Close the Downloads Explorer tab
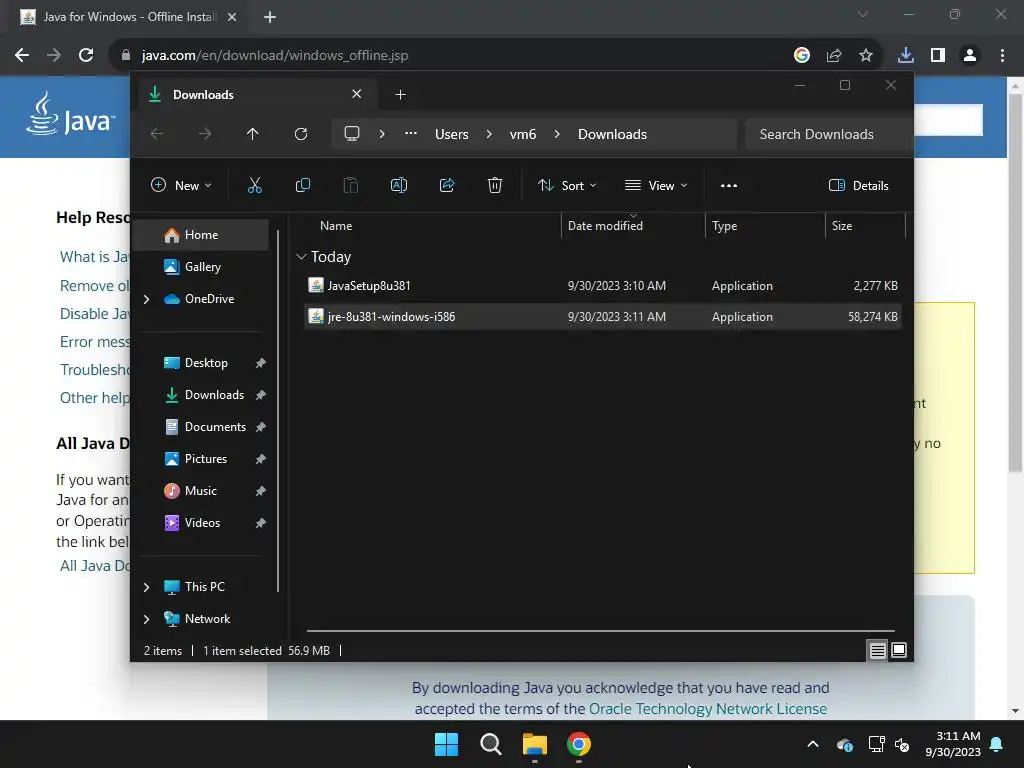Screen dimensions: 1024x768 pyautogui.click(x=357, y=94)
